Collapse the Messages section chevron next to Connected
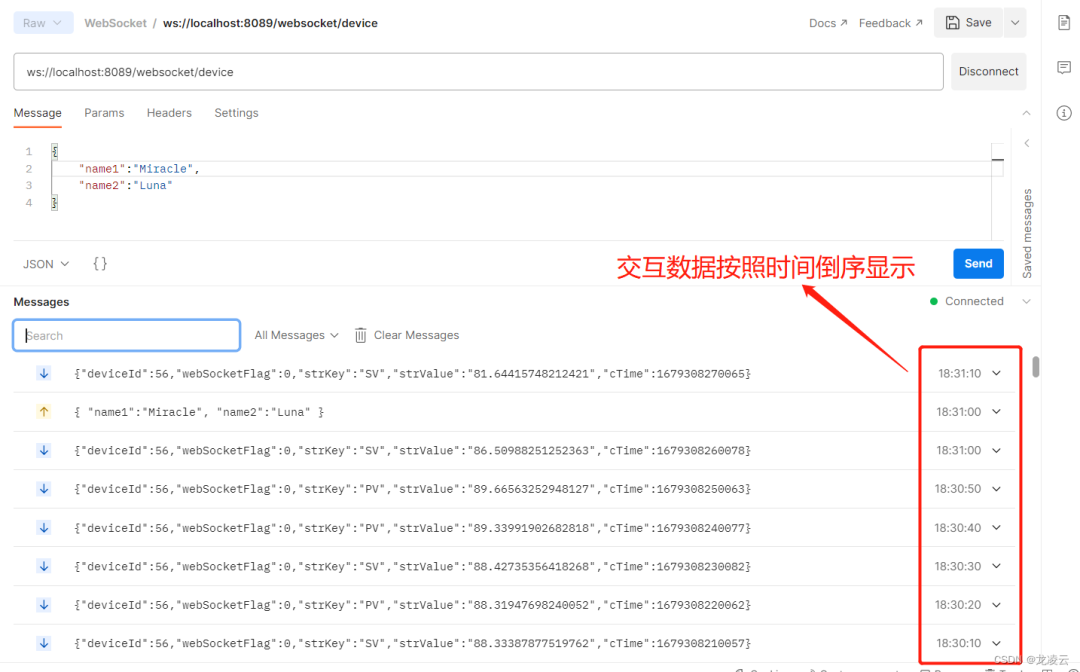 click(x=1026, y=302)
